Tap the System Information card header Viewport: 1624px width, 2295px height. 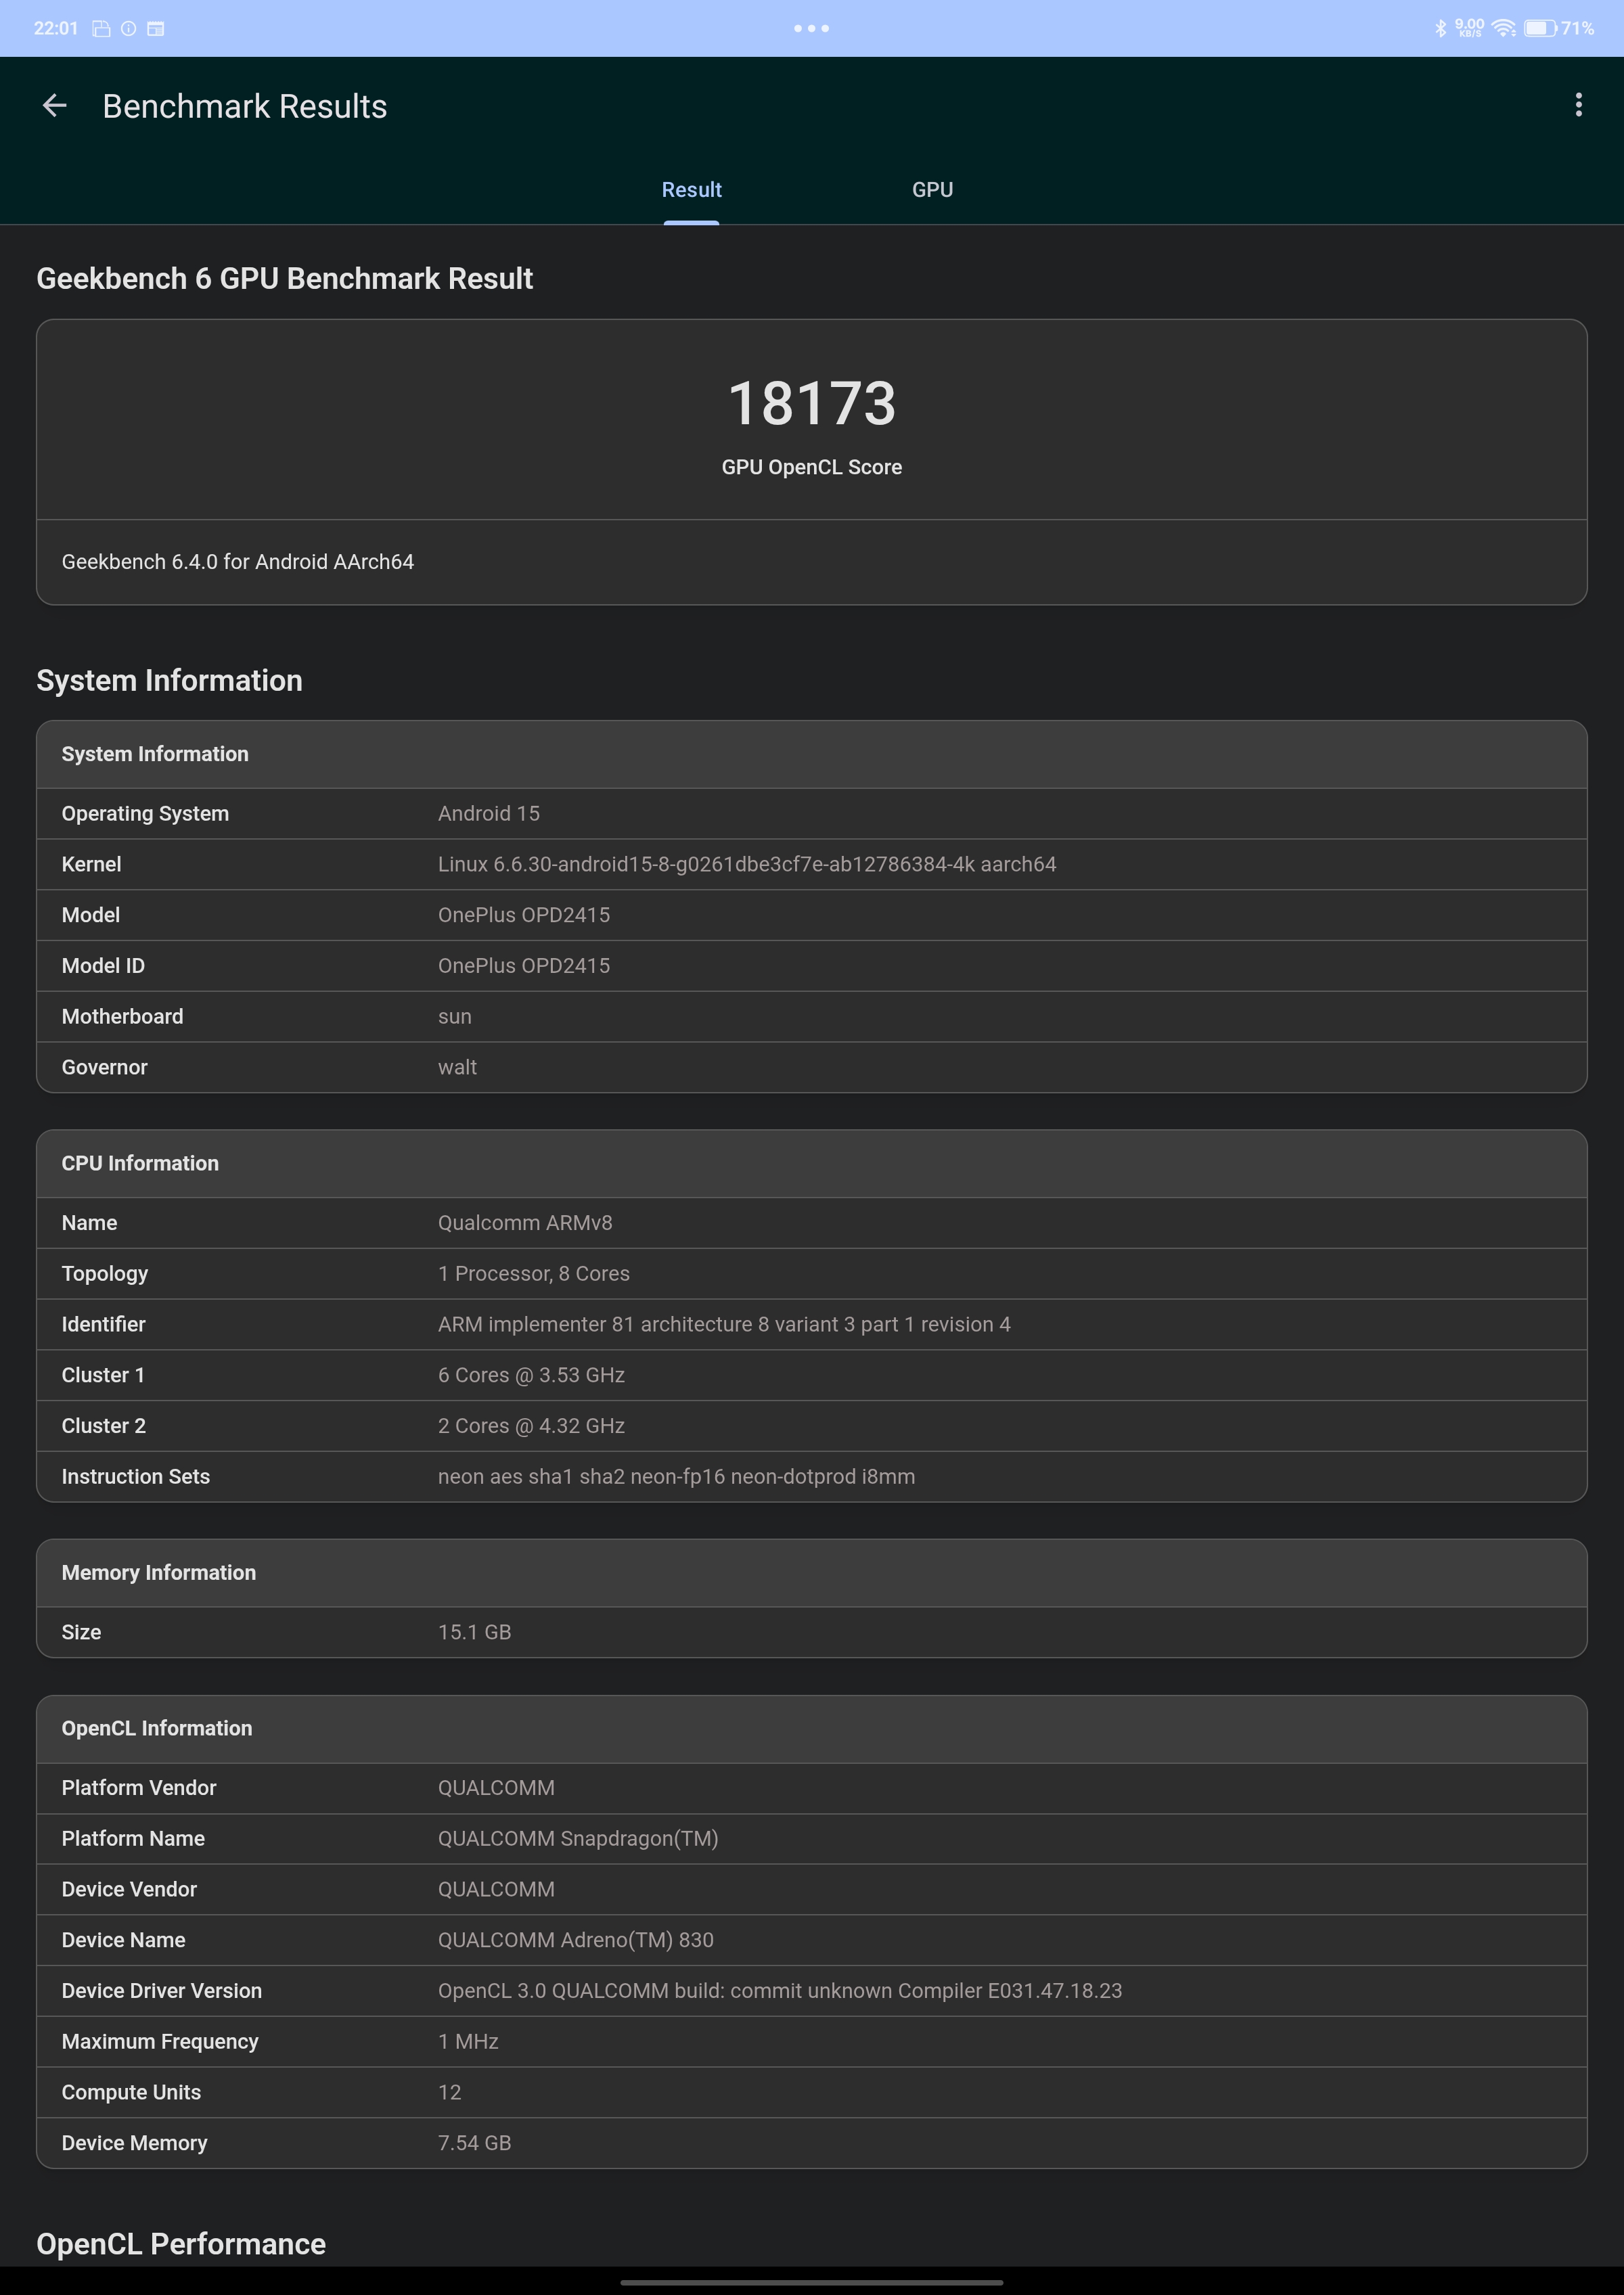(811, 754)
